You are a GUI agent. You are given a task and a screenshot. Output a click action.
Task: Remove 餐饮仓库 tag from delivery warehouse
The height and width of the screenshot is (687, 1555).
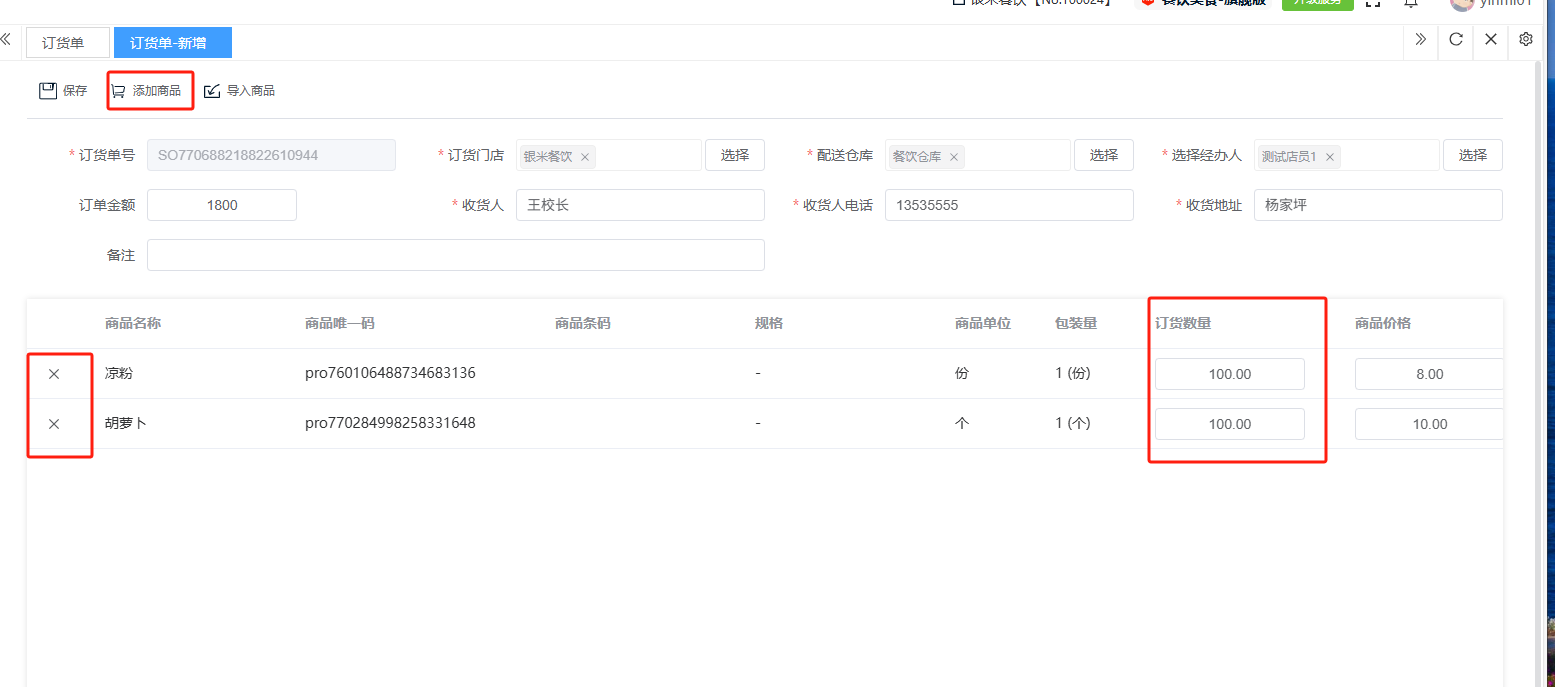click(x=954, y=157)
